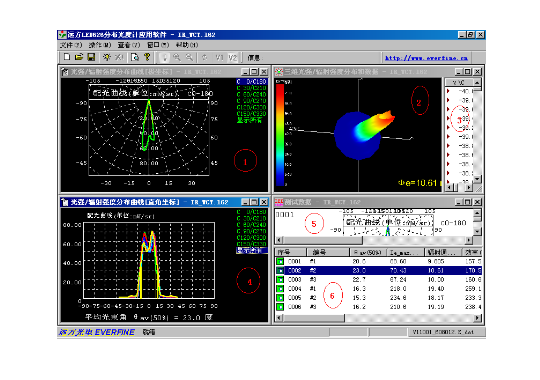Open the 查看 menu
The height and width of the screenshot is (380, 540).
pos(129,45)
